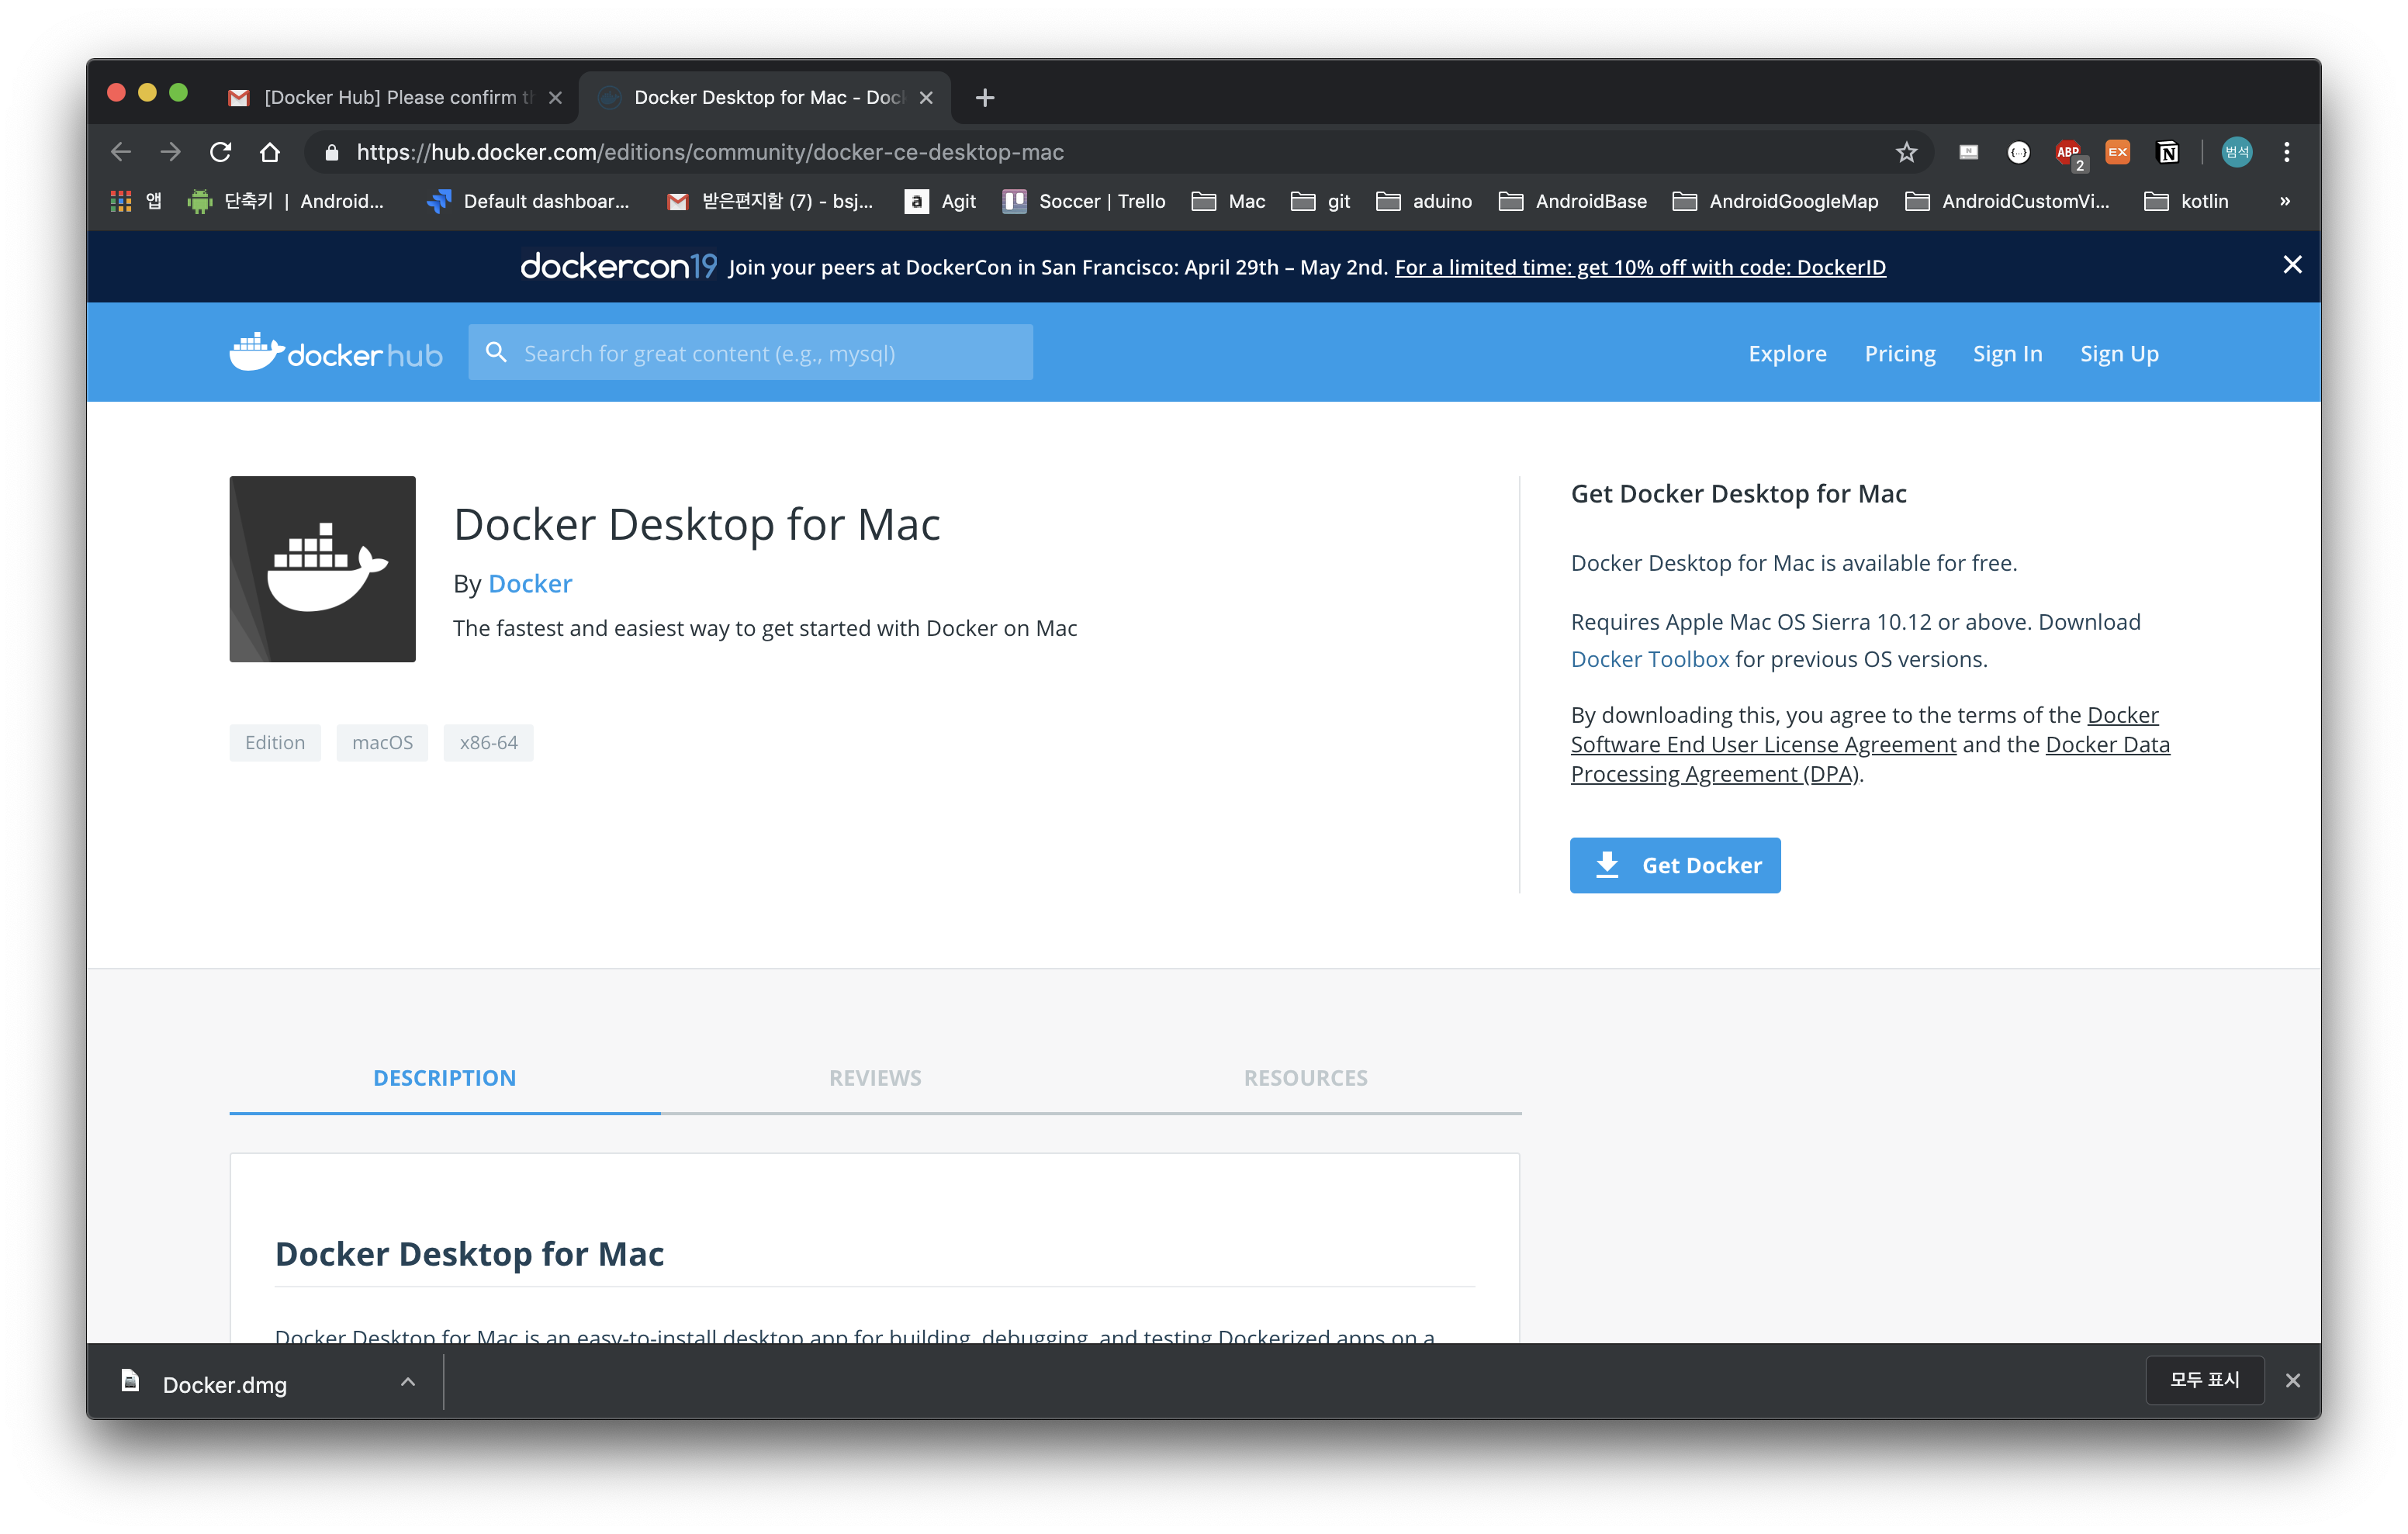The width and height of the screenshot is (2408, 1534).
Task: Open a new browser tab
Action: tap(985, 97)
